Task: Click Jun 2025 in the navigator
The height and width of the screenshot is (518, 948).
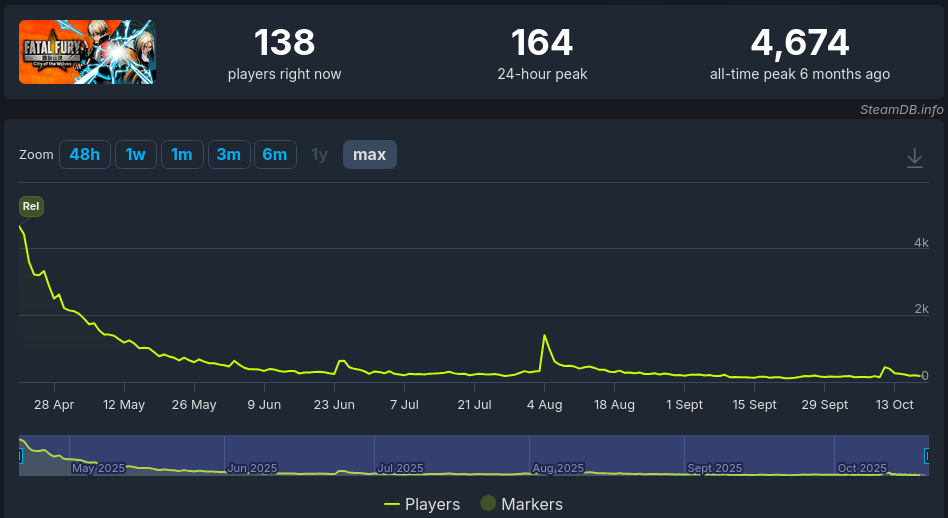Action: [252, 468]
